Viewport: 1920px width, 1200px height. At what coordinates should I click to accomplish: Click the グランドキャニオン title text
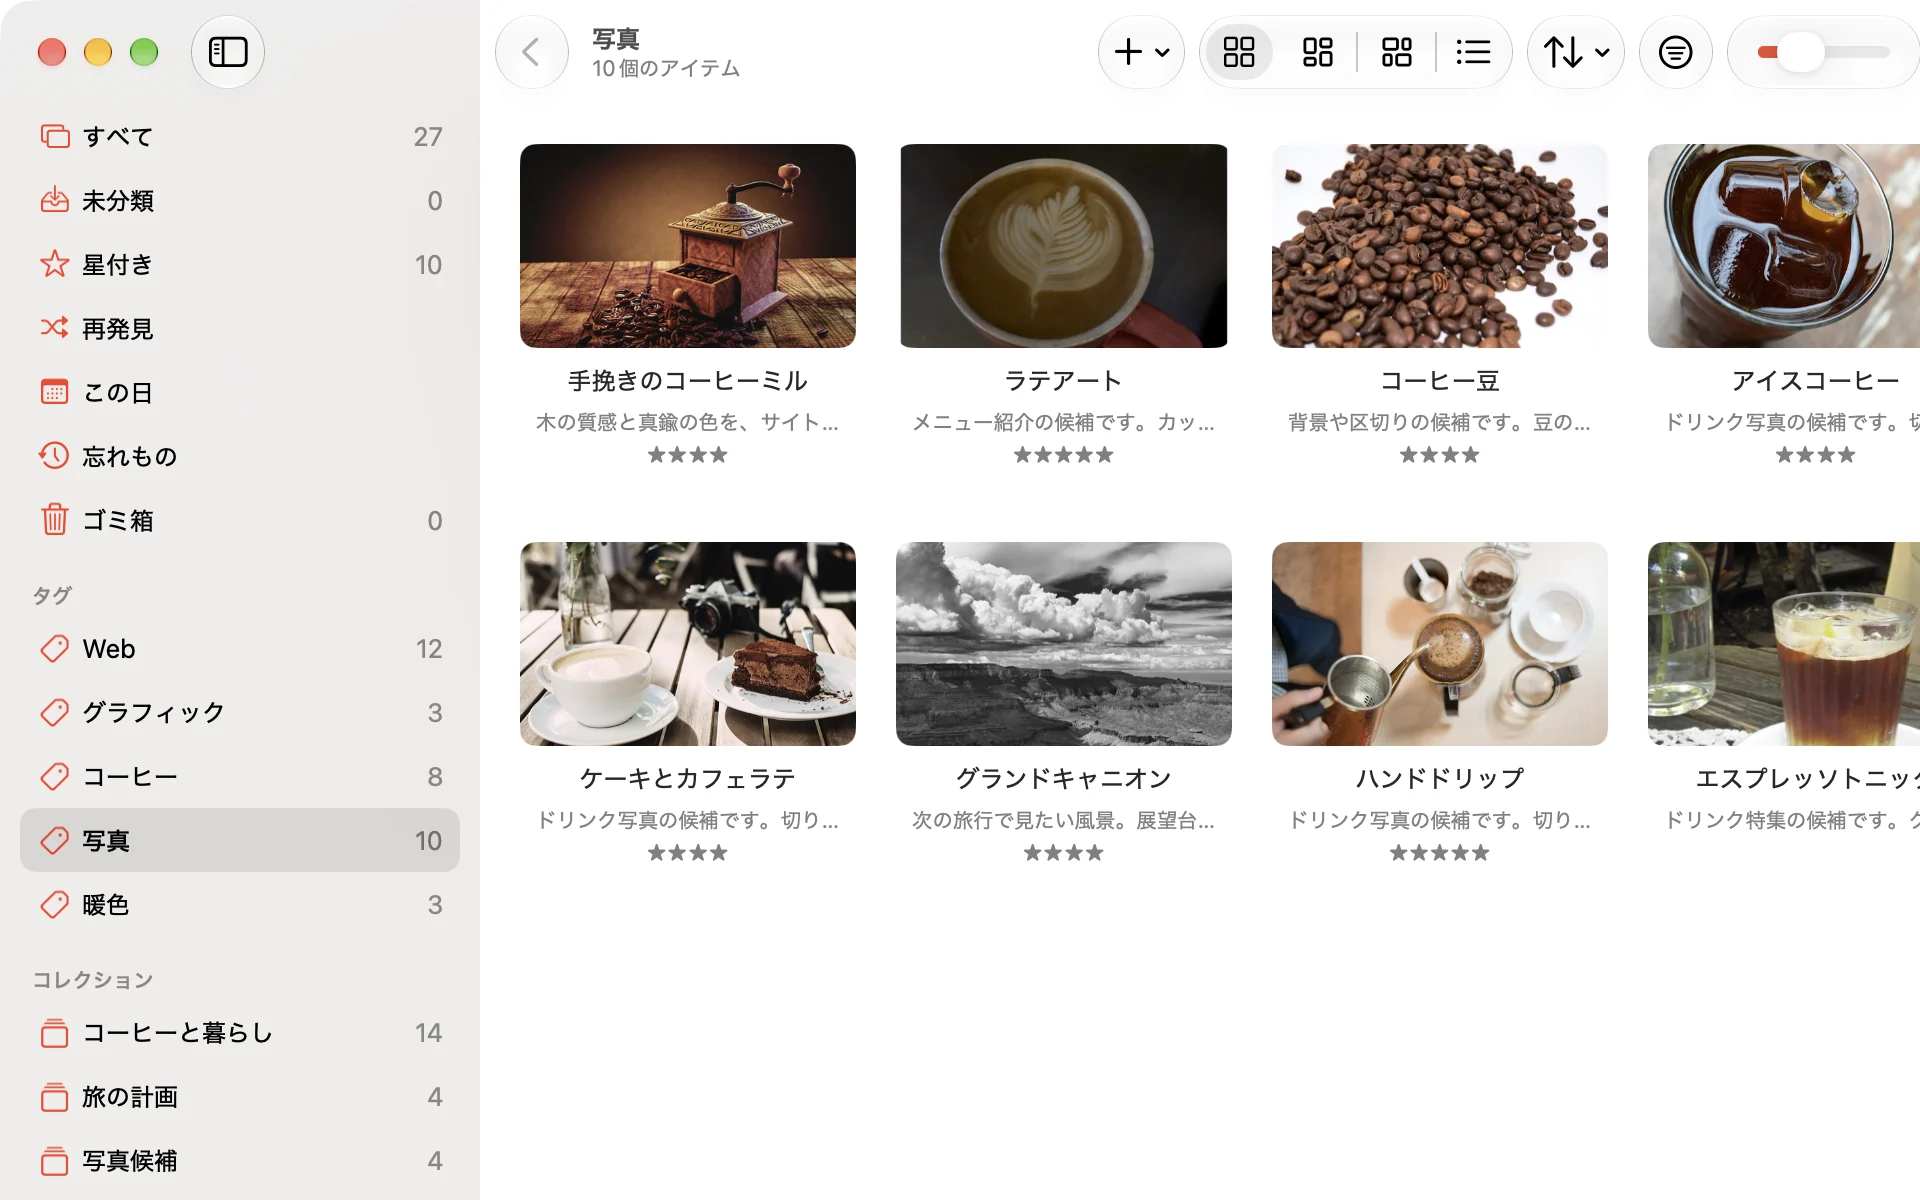coord(1064,779)
